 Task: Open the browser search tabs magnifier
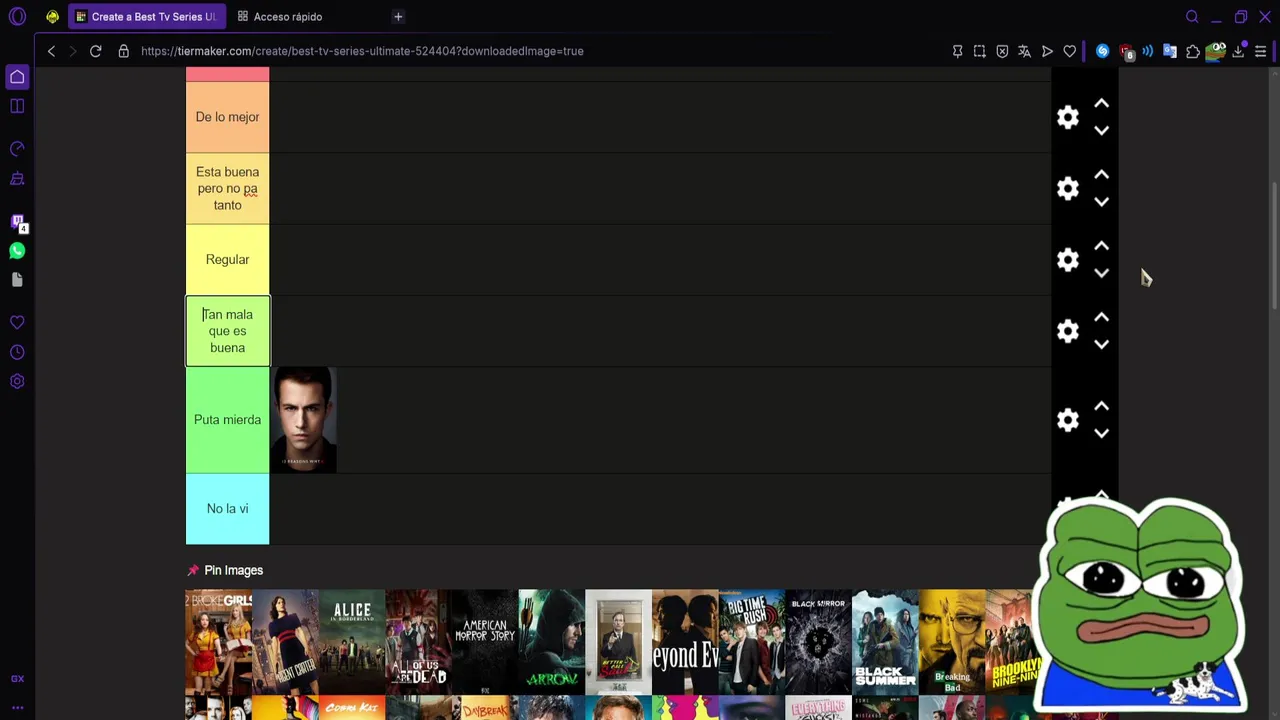coord(1192,17)
